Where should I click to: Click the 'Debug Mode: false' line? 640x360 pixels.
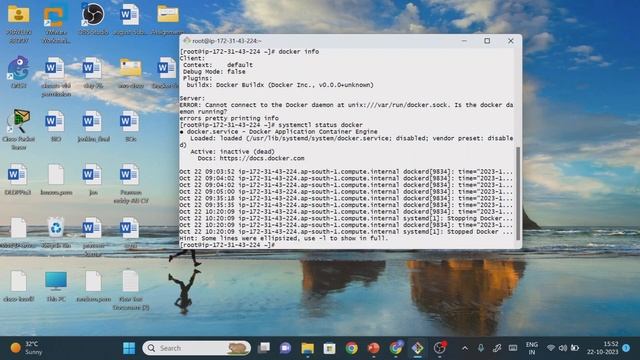pos(214,72)
